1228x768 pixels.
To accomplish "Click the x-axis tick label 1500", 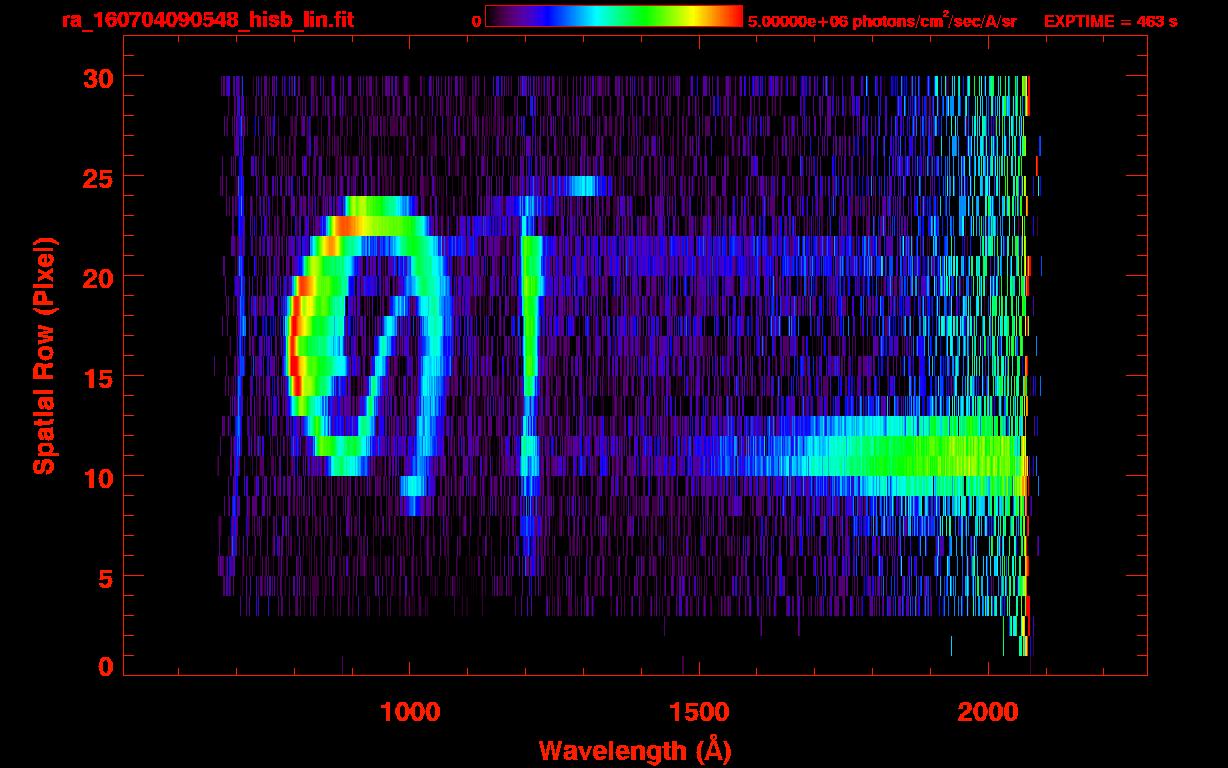I will (698, 711).
